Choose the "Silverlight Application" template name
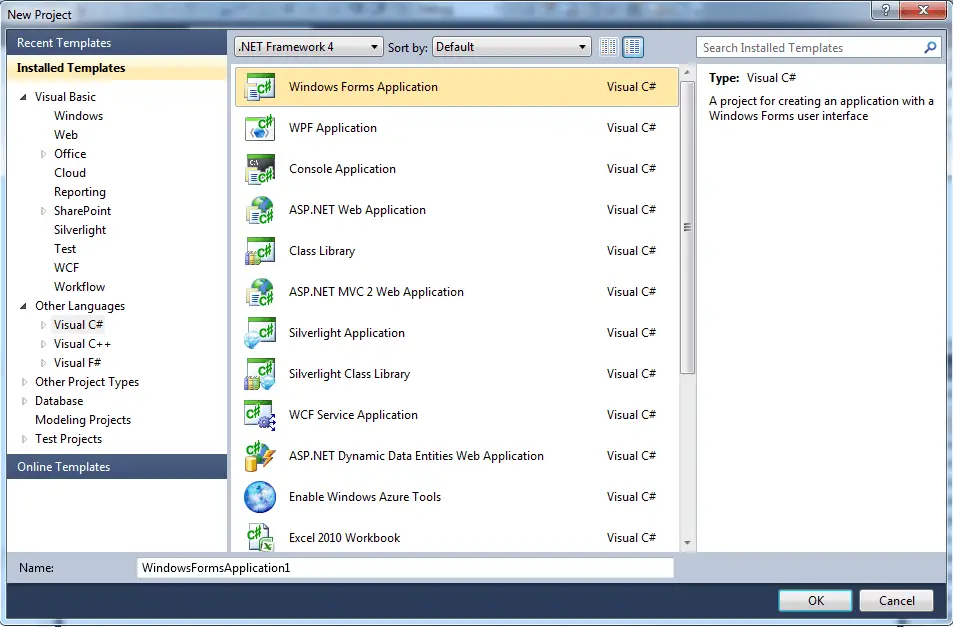 click(346, 333)
